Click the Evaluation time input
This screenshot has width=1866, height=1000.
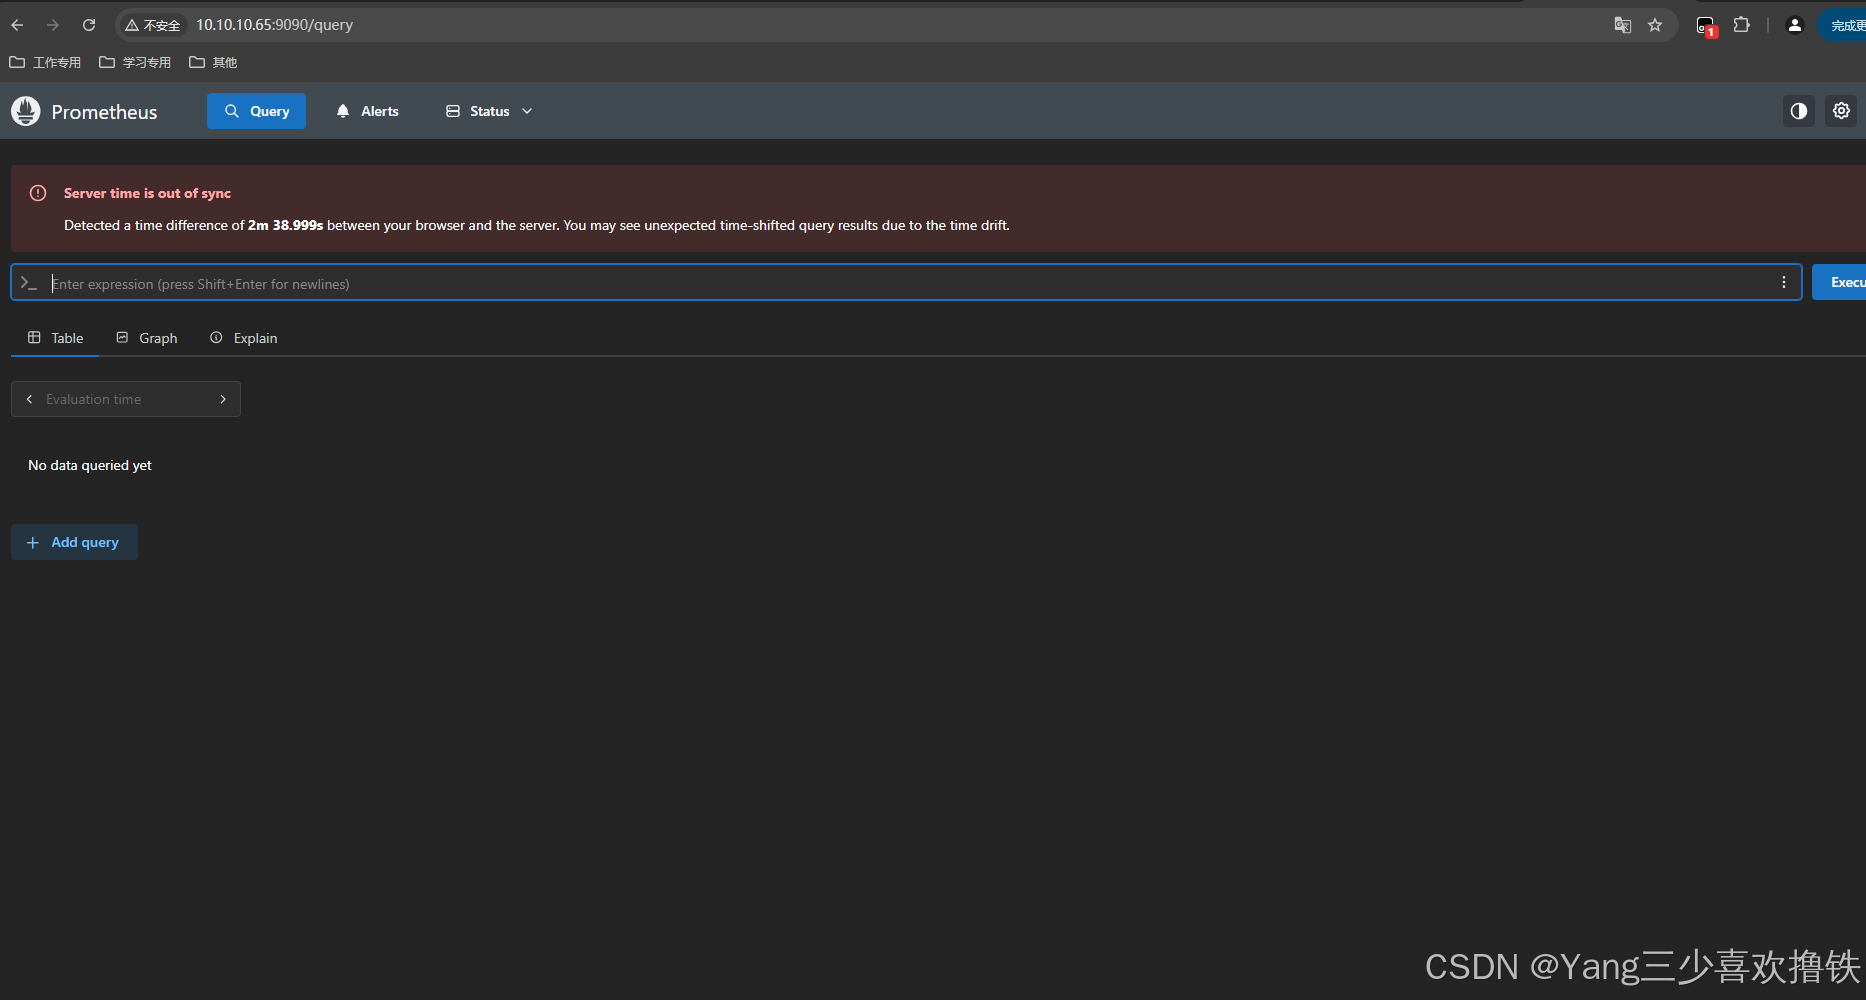click(126, 399)
